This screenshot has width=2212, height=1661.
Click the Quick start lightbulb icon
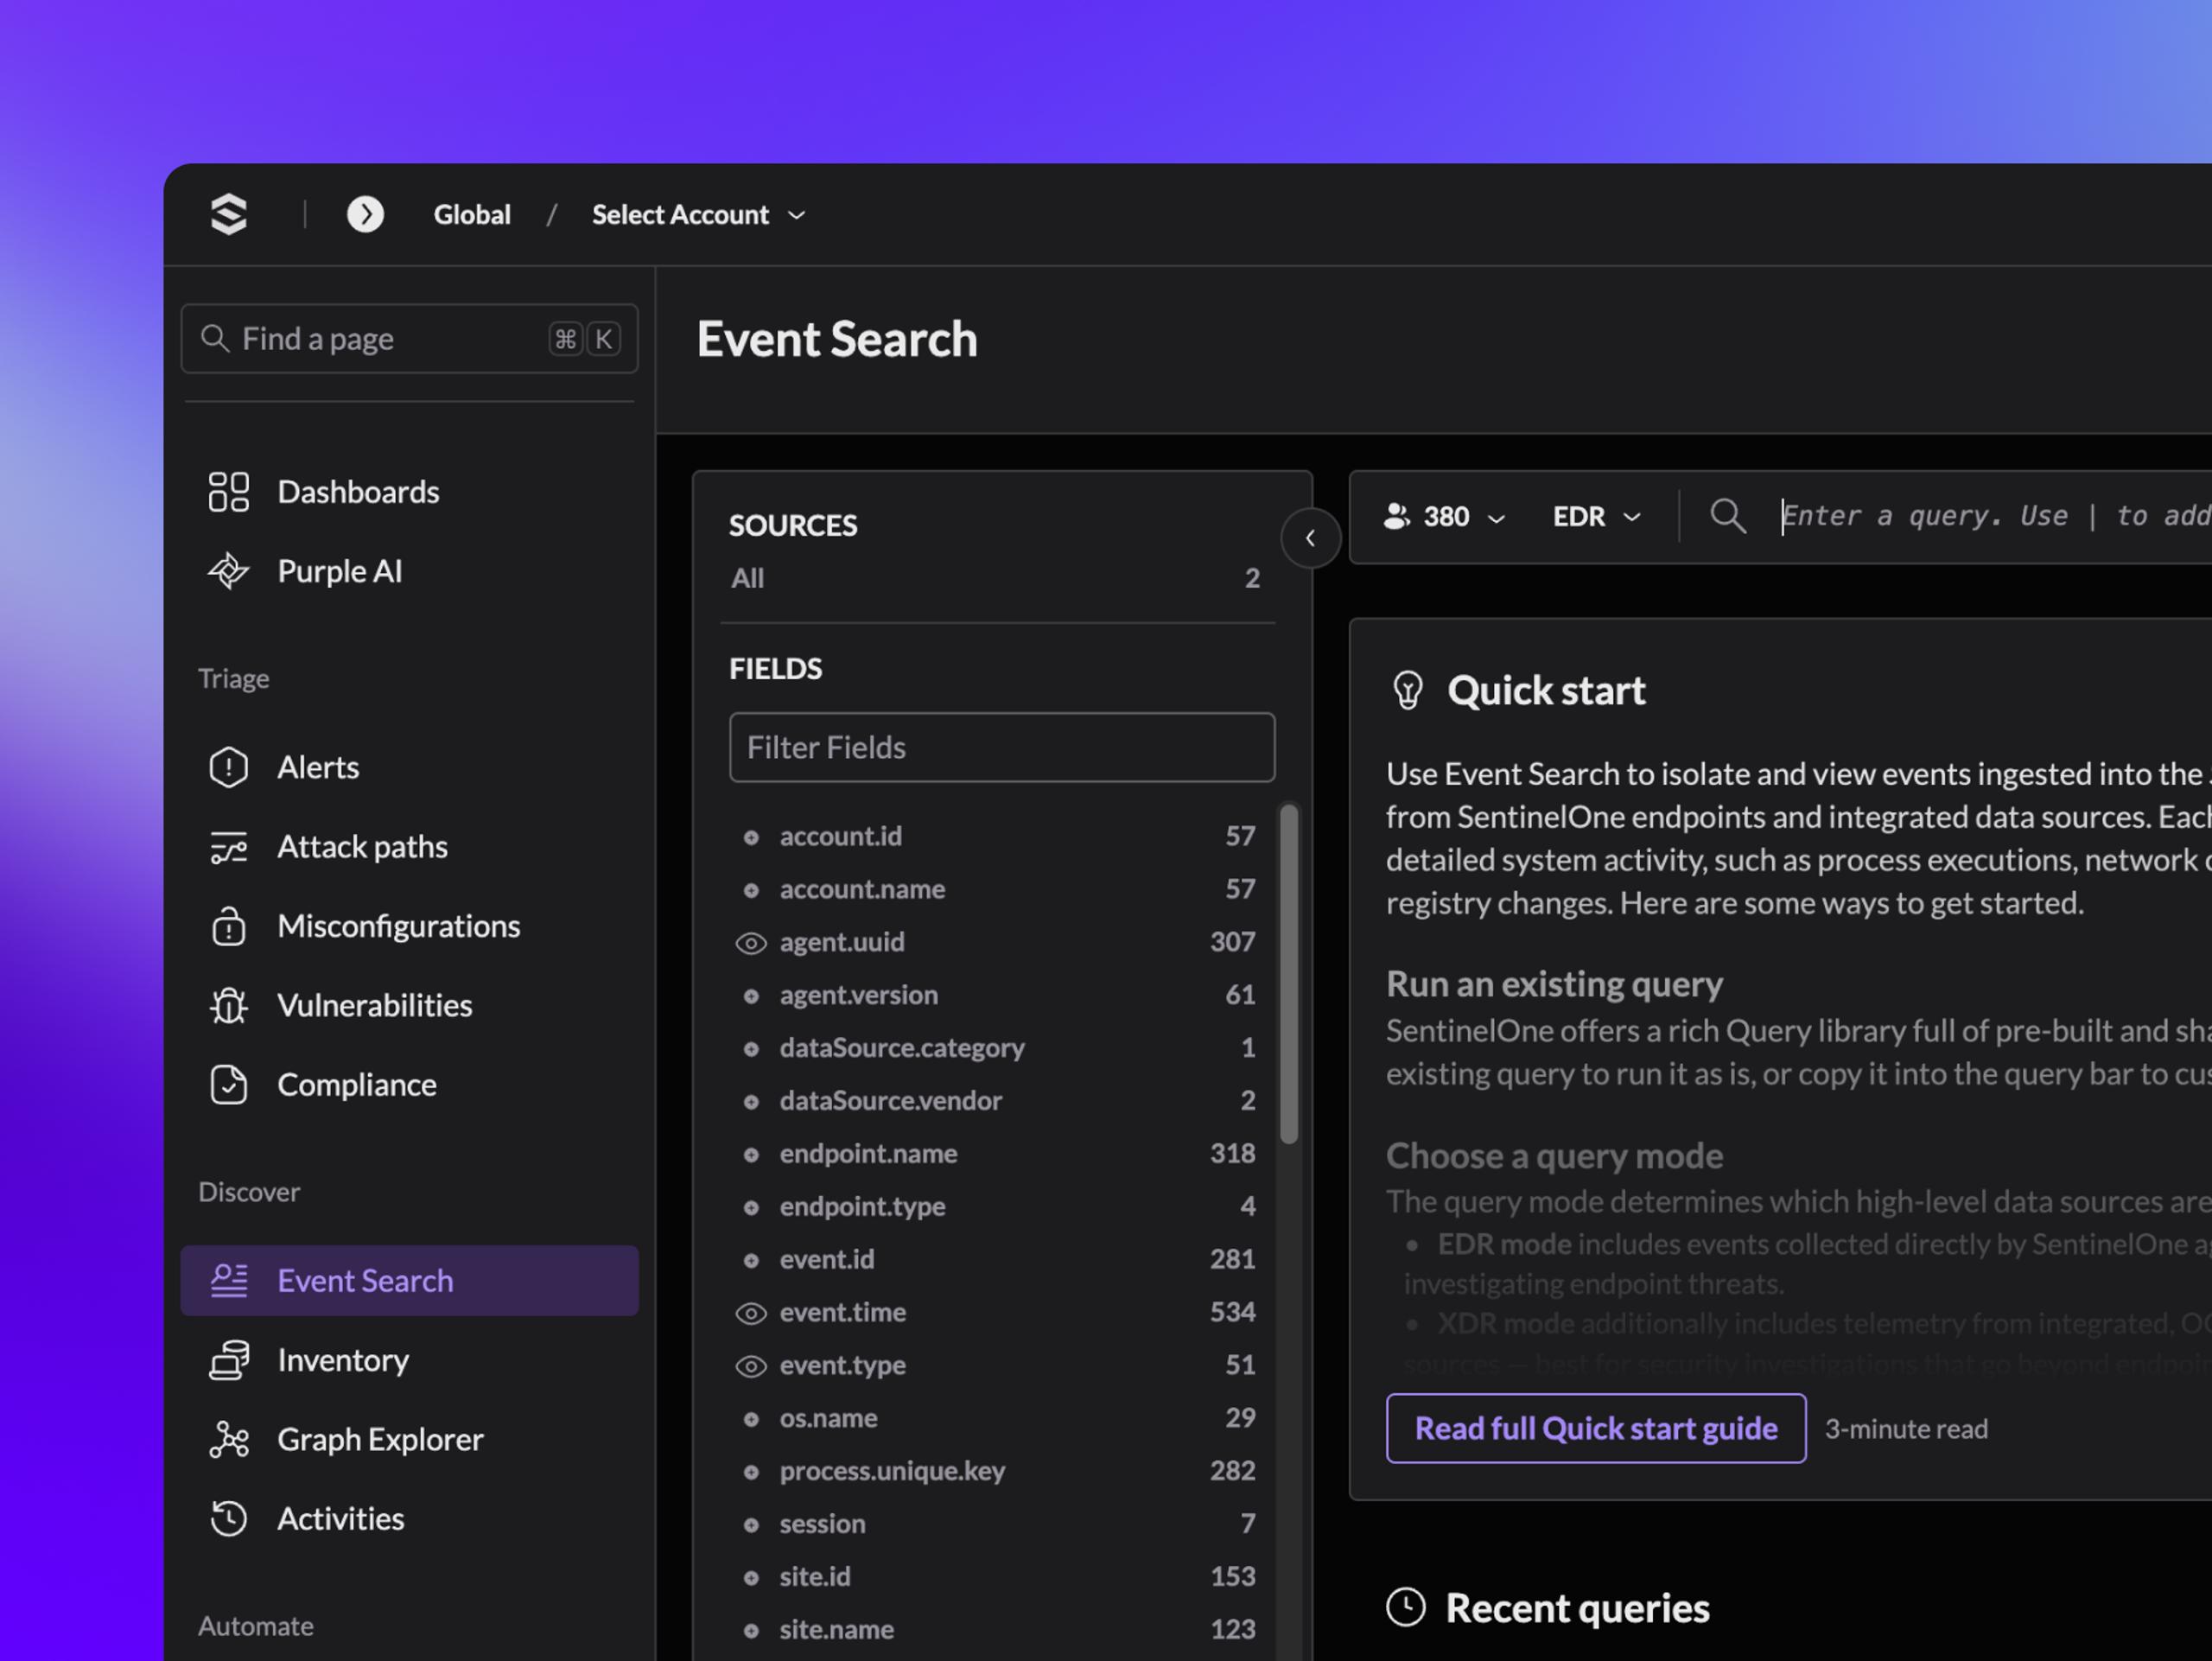click(1408, 691)
